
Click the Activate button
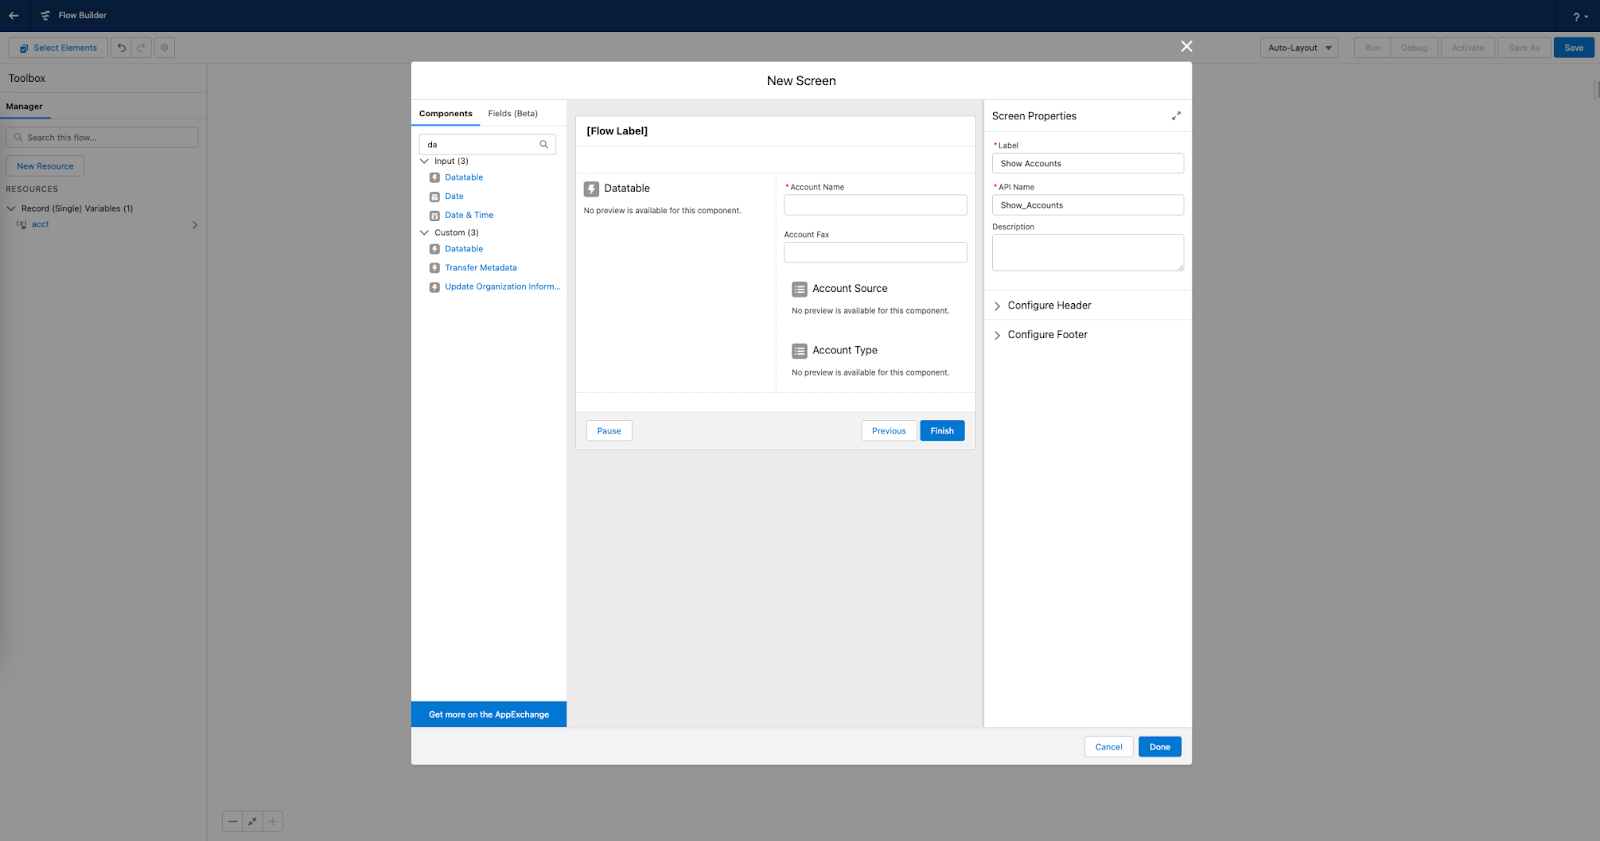[1468, 48]
